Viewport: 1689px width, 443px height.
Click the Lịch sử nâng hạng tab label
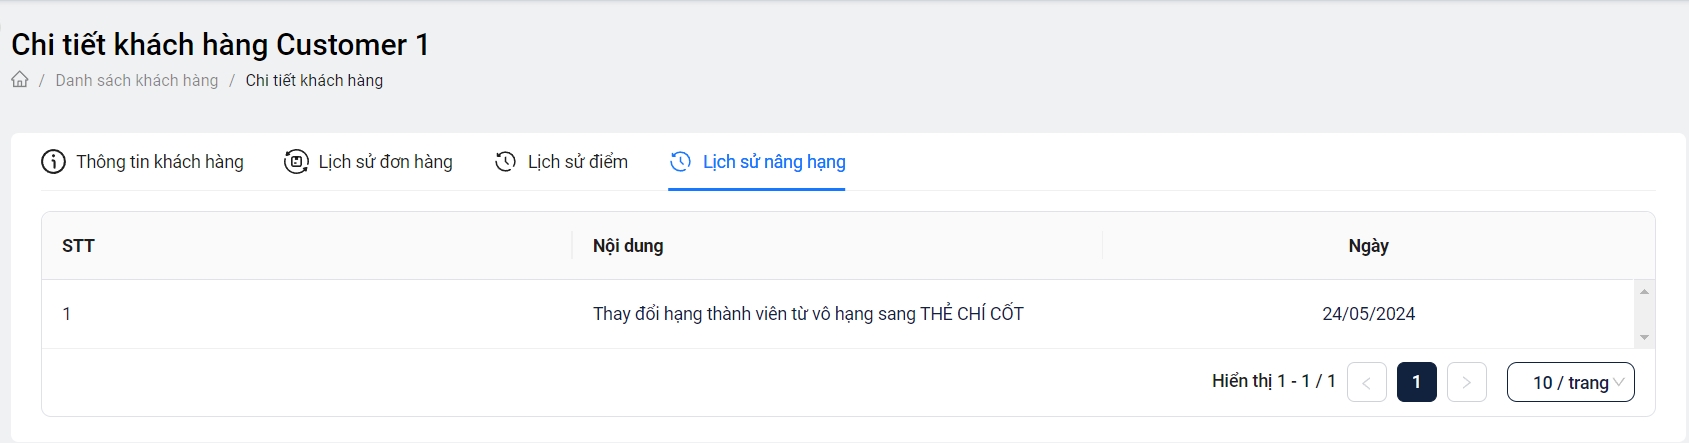click(774, 162)
